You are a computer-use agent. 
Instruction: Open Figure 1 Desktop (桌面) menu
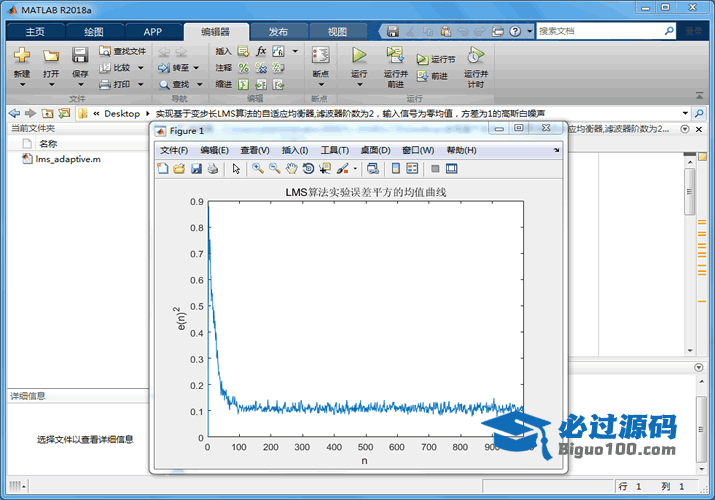375,150
